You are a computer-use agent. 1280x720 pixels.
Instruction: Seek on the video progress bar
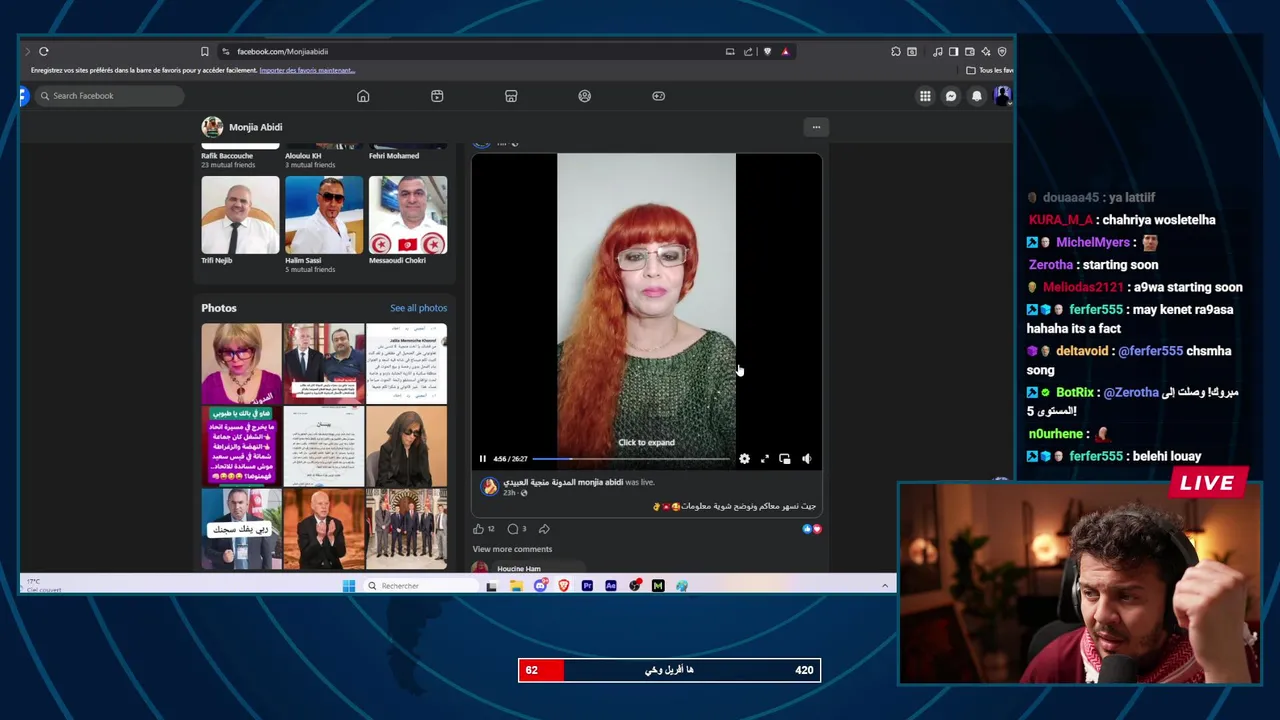tap(632, 459)
